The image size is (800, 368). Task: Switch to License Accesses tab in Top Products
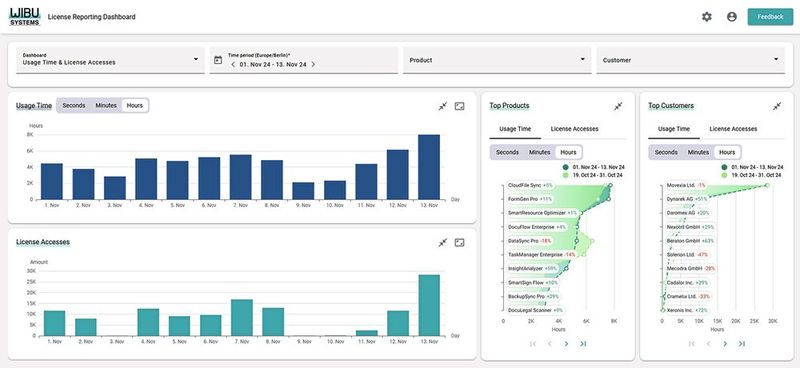[x=574, y=129]
